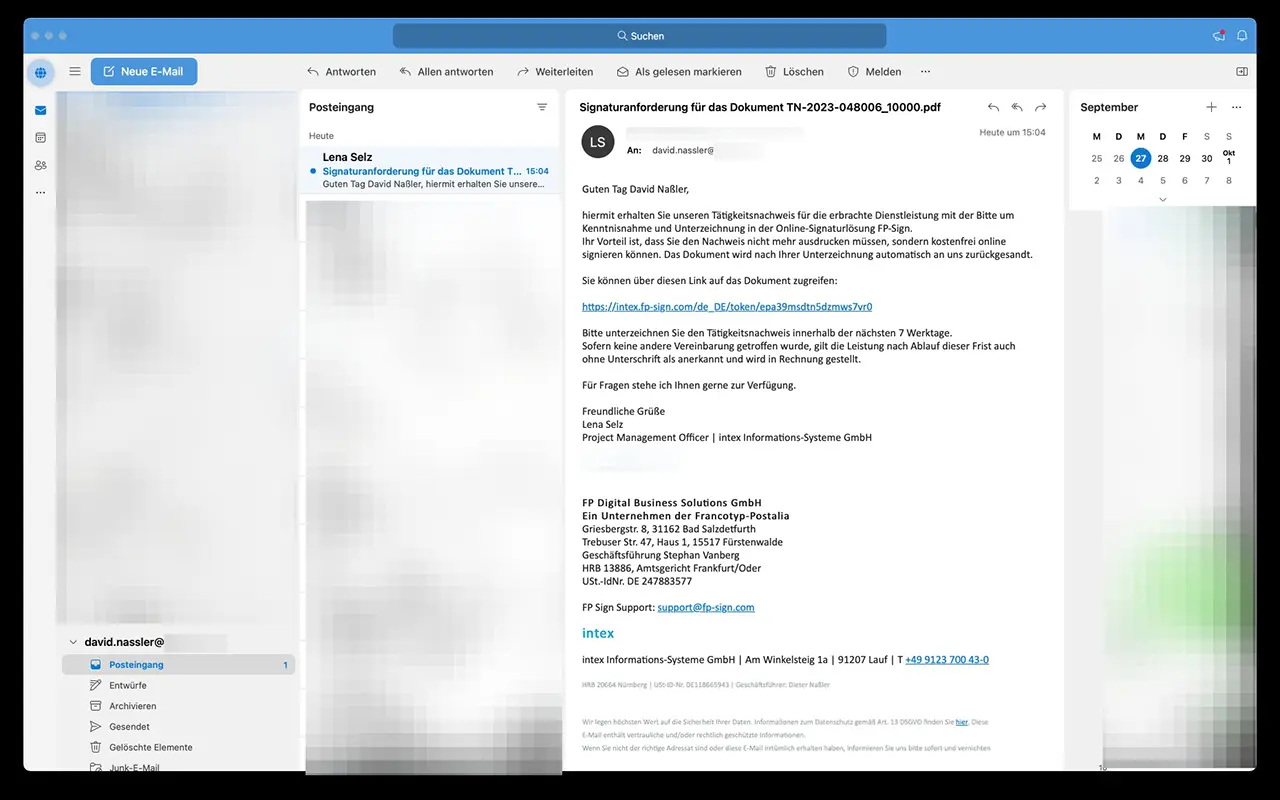1280x800 pixels.
Task: Click the forward arrow in message header
Action: [x=1040, y=107]
